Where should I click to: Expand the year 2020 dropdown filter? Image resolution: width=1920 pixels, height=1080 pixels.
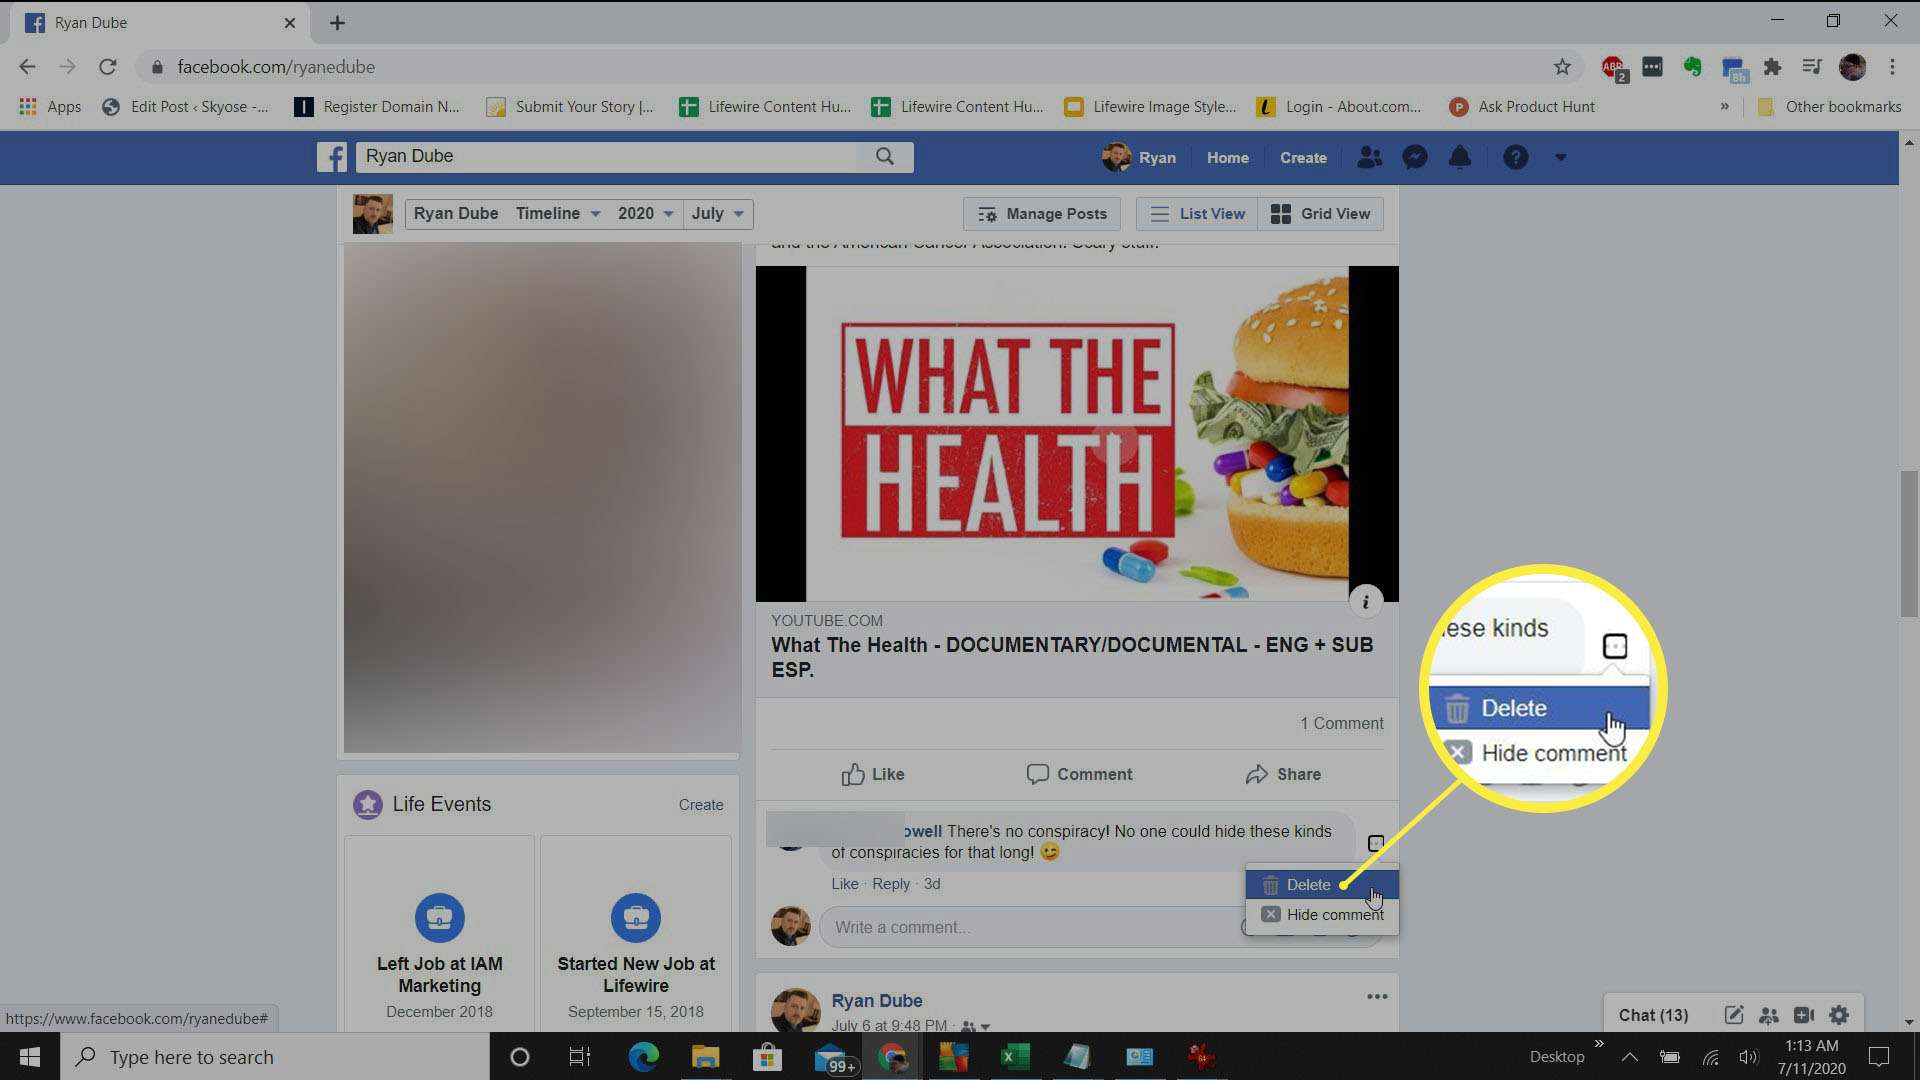[x=646, y=212]
